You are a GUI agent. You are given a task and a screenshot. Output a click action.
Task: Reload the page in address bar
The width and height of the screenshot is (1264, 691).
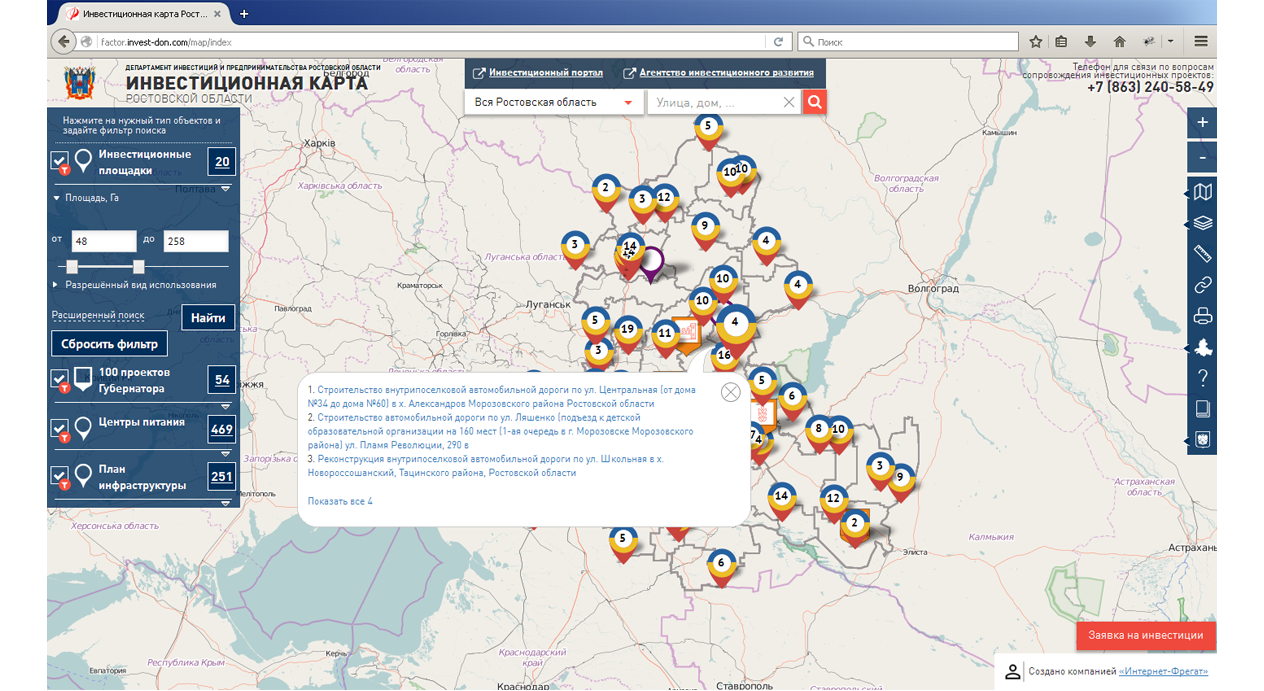778,42
